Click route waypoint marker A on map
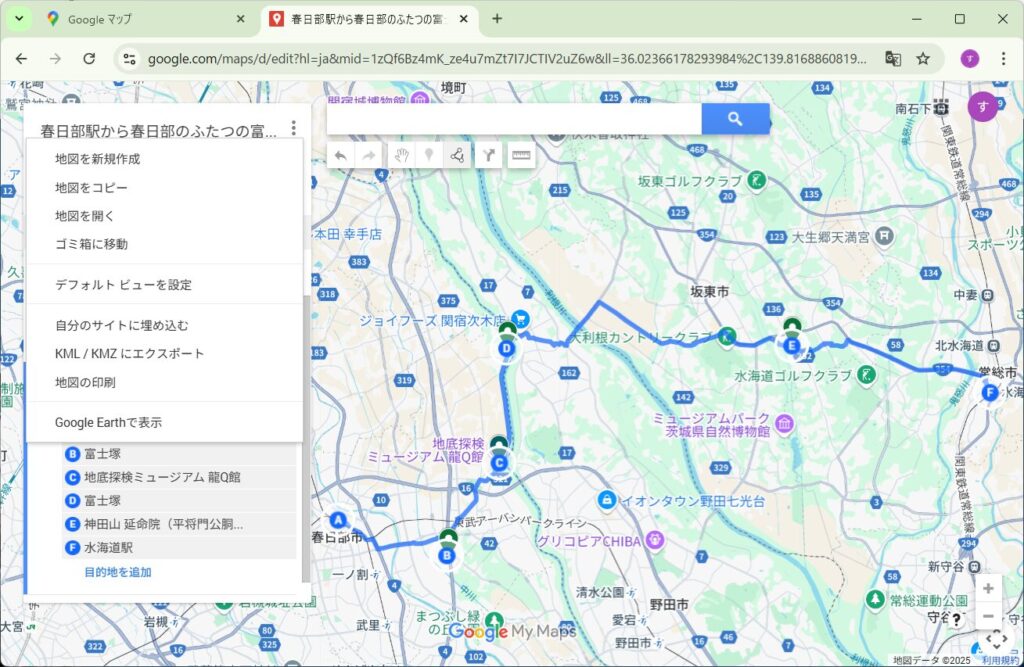 [x=338, y=520]
